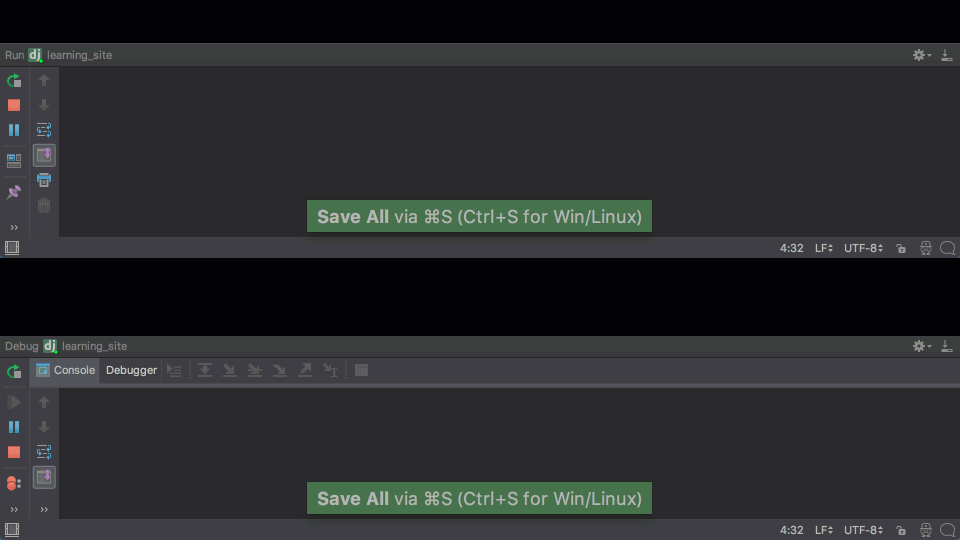Open Evaluate Expression calculator icon
960x540 pixels.
click(x=361, y=370)
